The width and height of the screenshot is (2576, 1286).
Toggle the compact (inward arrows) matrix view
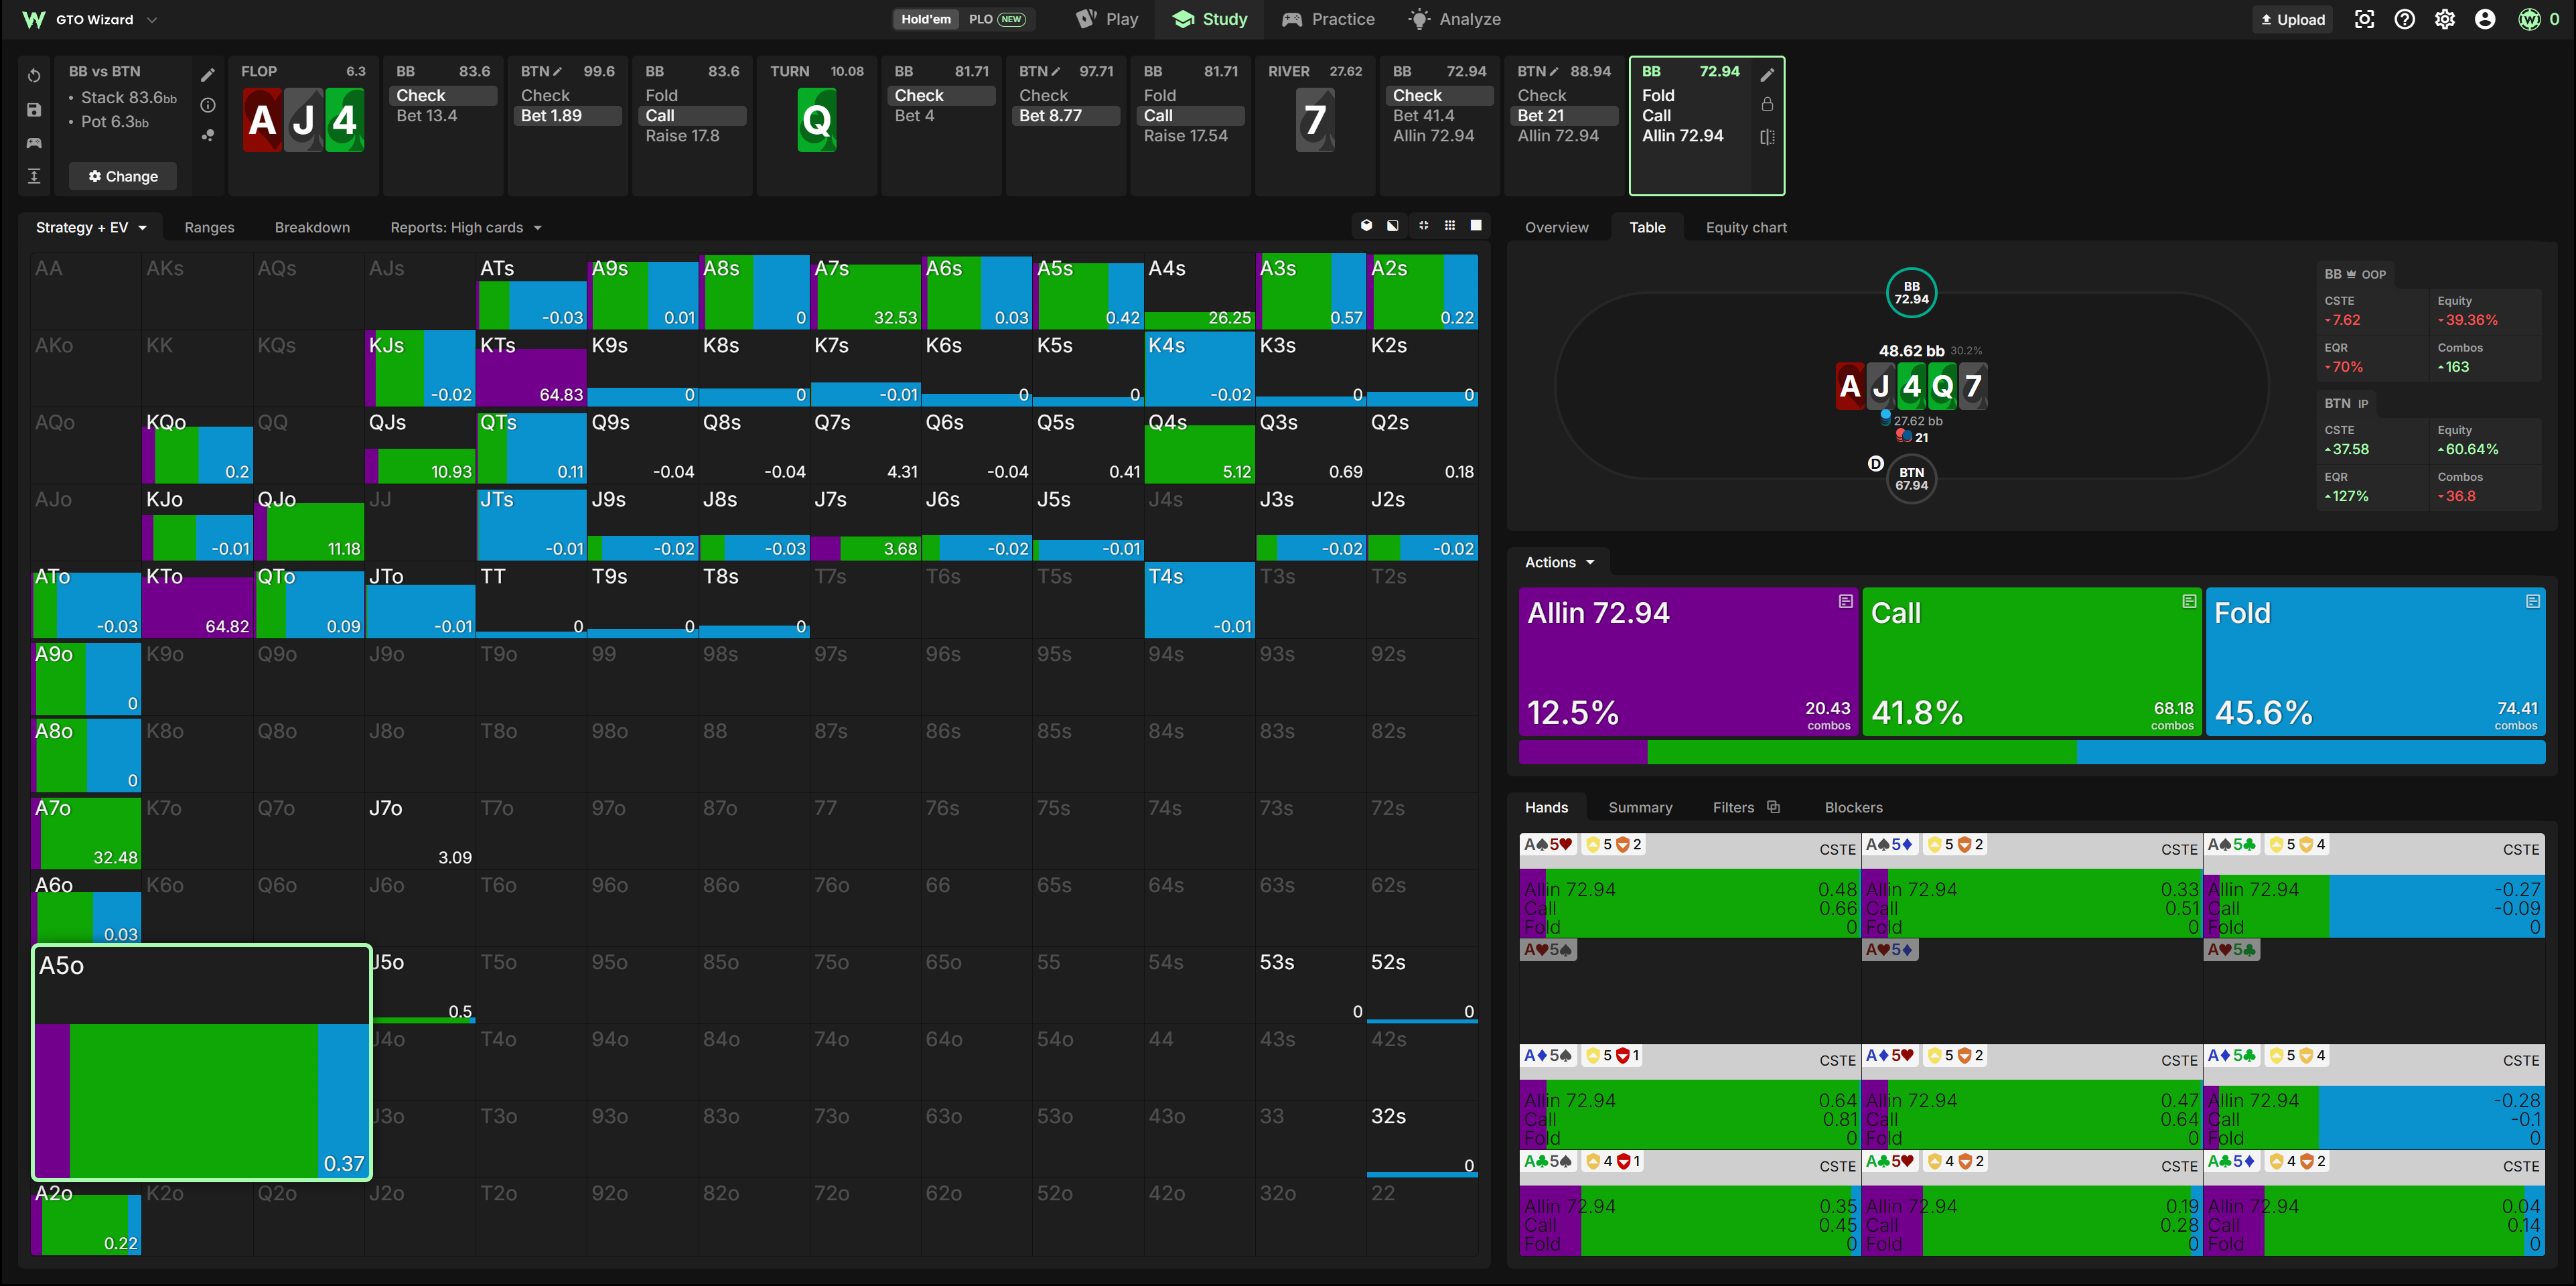click(1423, 226)
